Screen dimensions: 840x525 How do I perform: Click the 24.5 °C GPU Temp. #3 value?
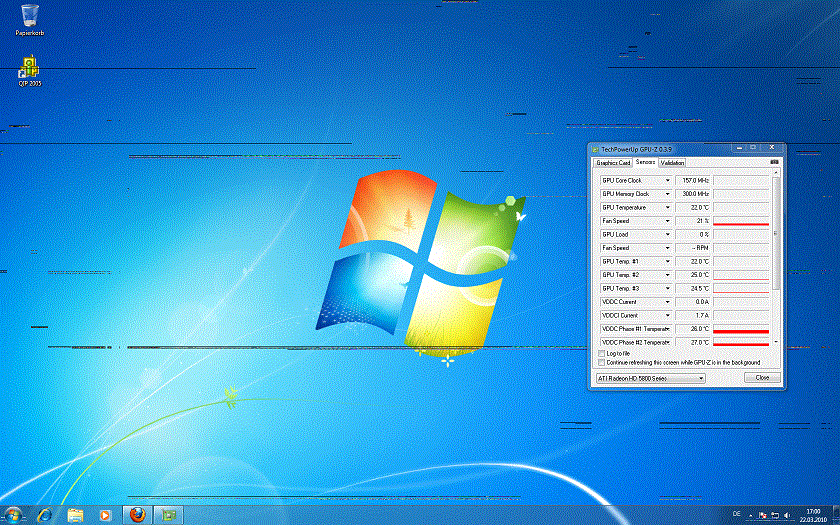click(693, 289)
